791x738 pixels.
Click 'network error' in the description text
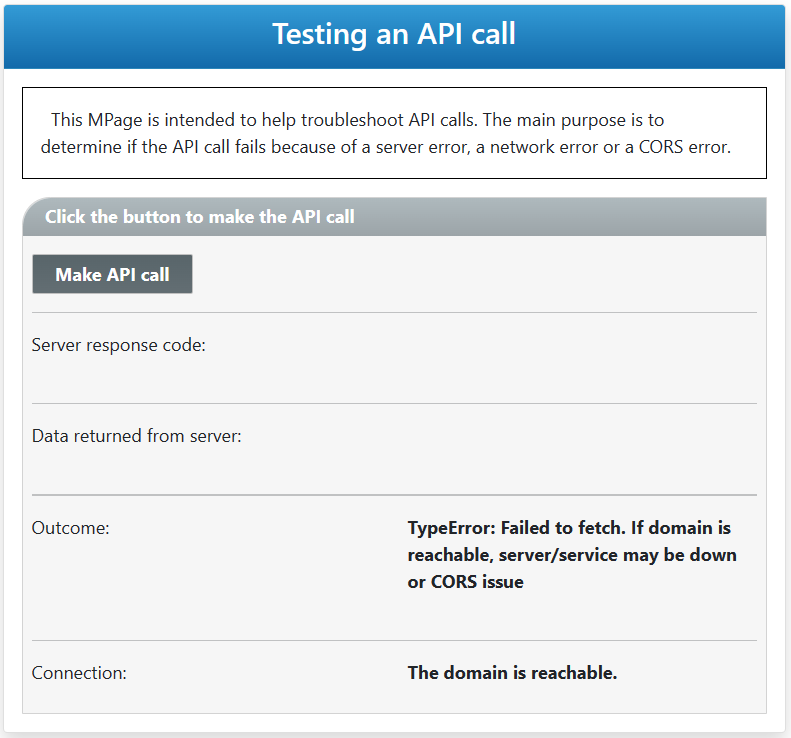click(x=544, y=147)
